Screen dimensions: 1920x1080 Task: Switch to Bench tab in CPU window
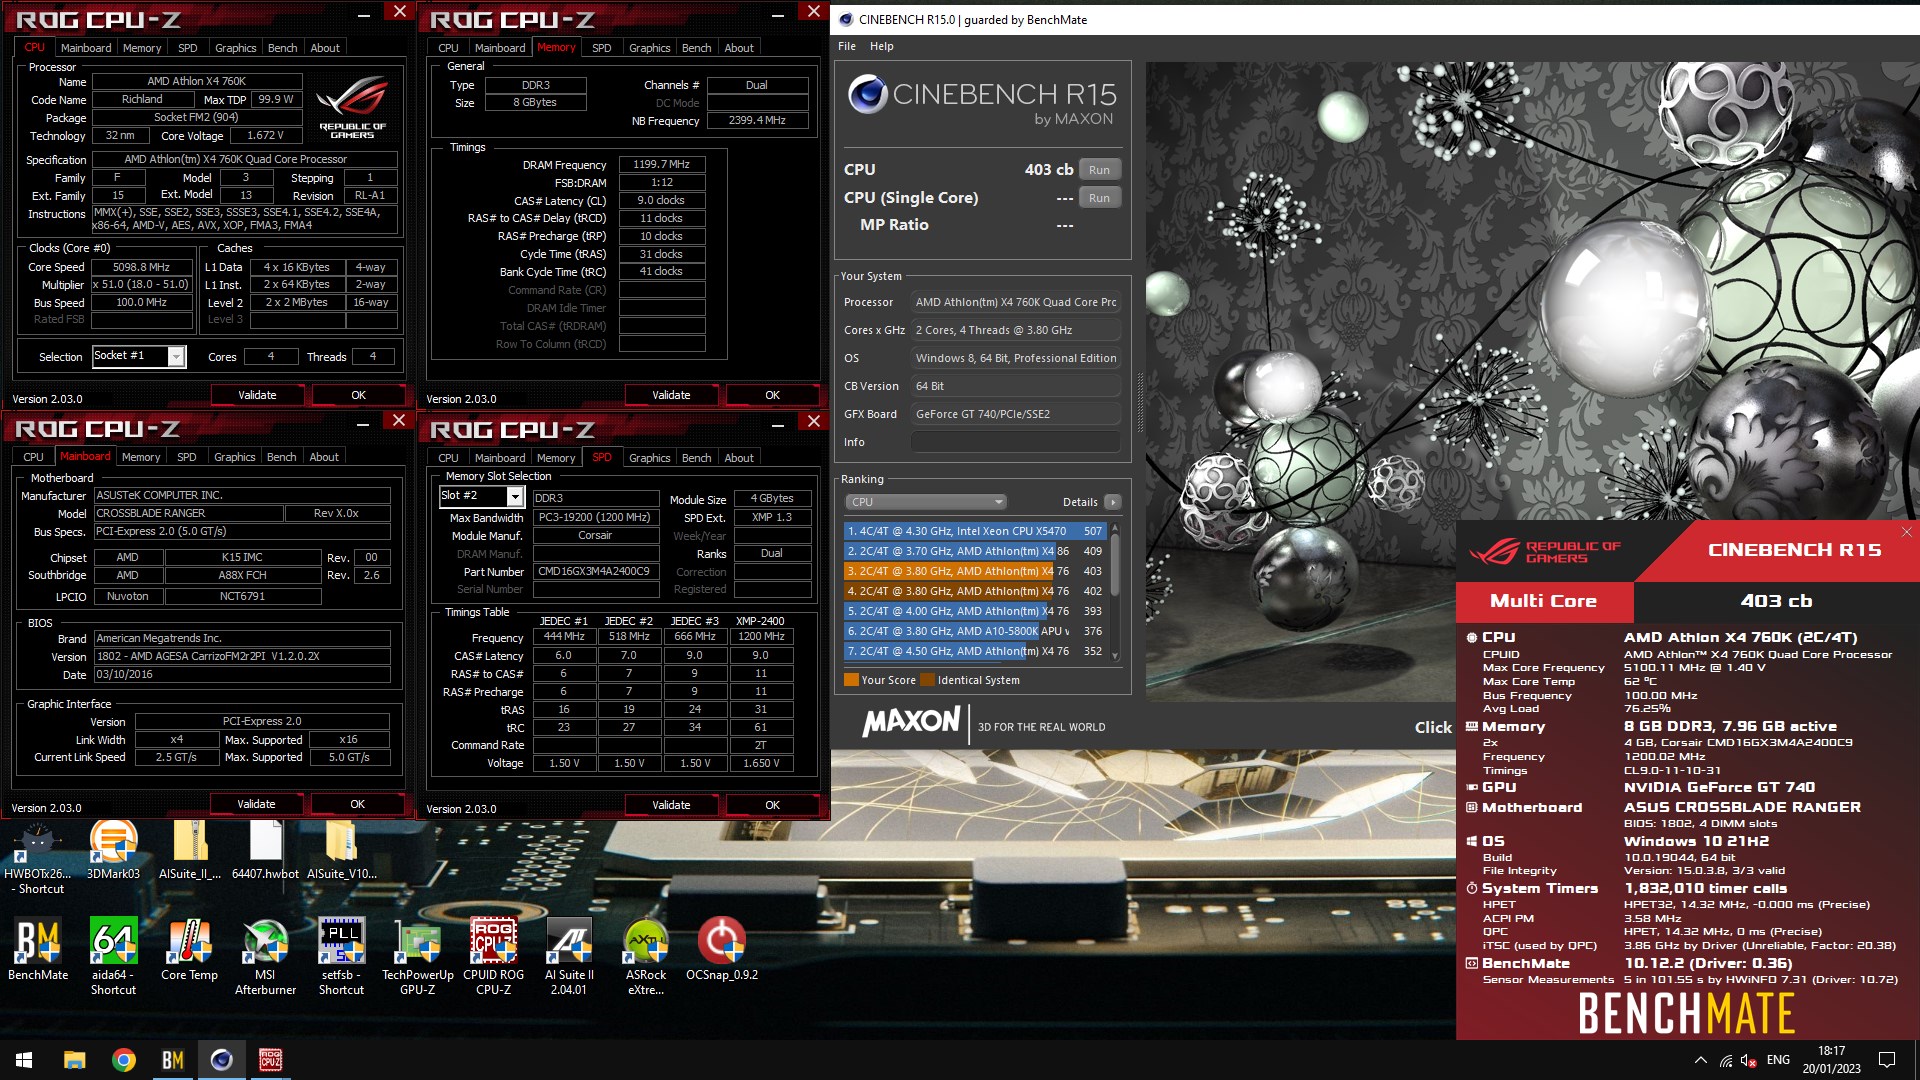coord(282,48)
